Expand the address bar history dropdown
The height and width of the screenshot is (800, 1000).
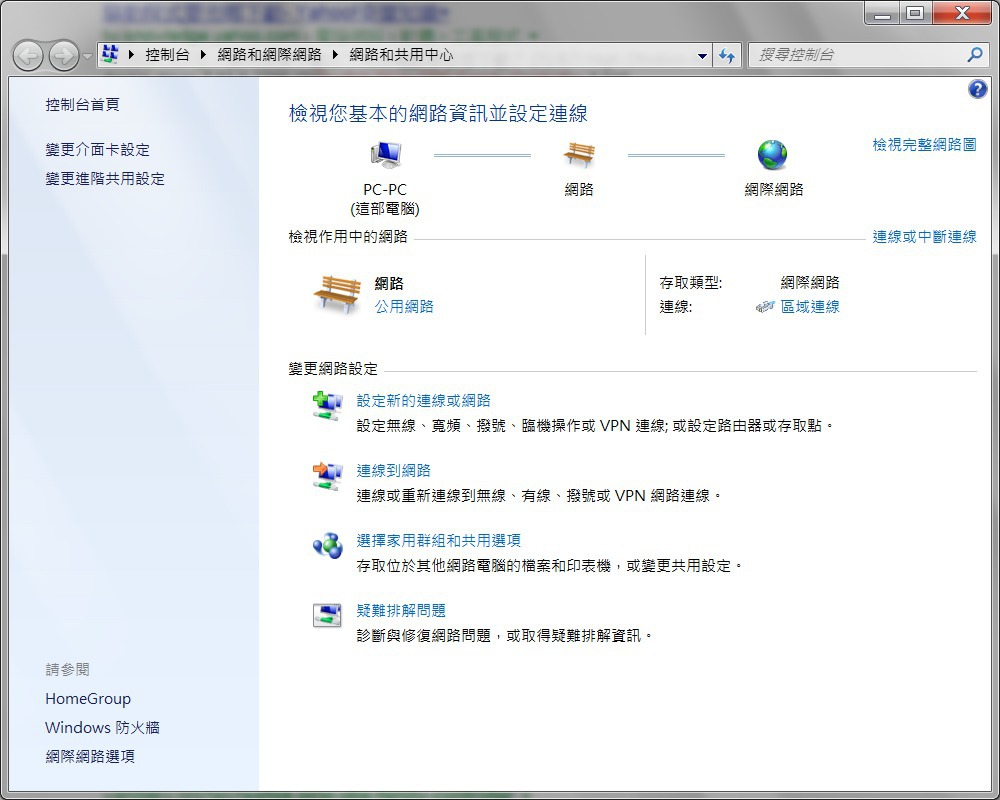point(702,56)
